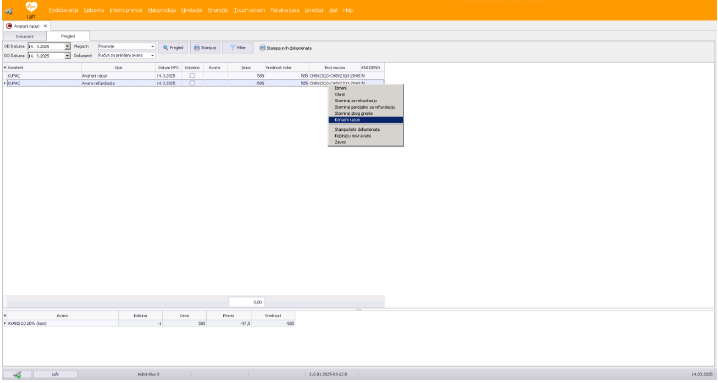Click the status bar connection icon
718x383 pixels.
(x=17, y=375)
